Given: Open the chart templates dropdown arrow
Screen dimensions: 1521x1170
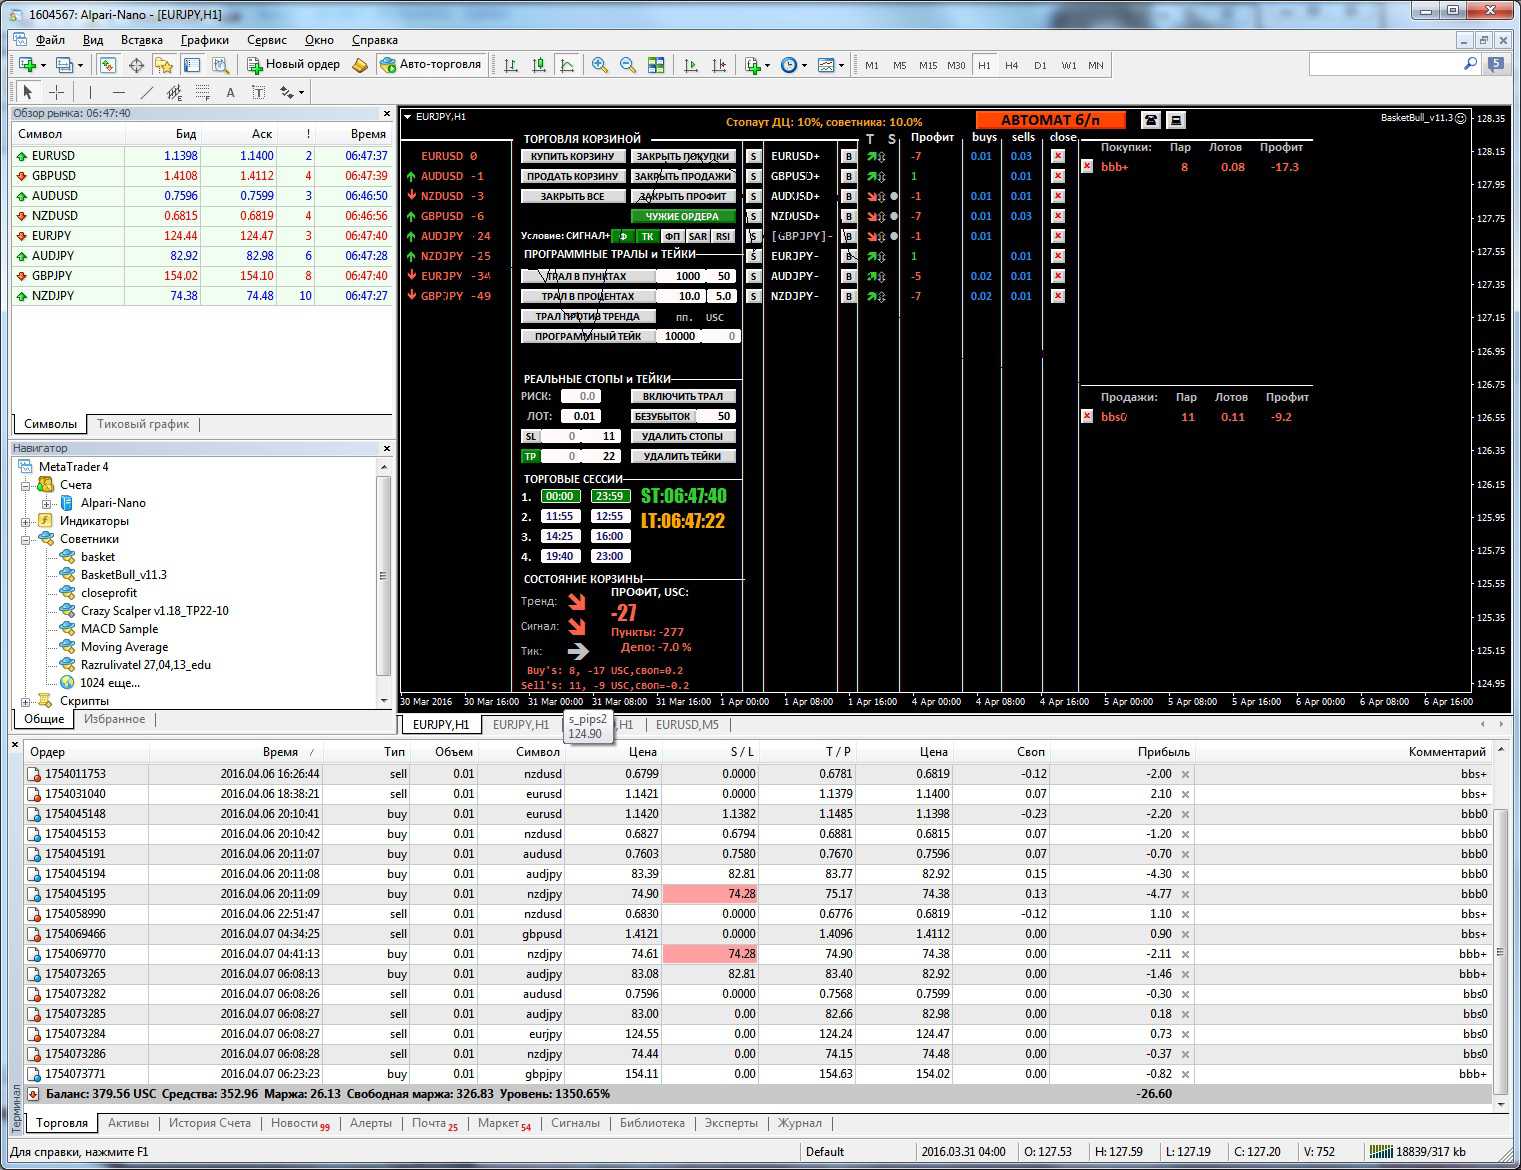Looking at the screenshot, I should [841, 66].
